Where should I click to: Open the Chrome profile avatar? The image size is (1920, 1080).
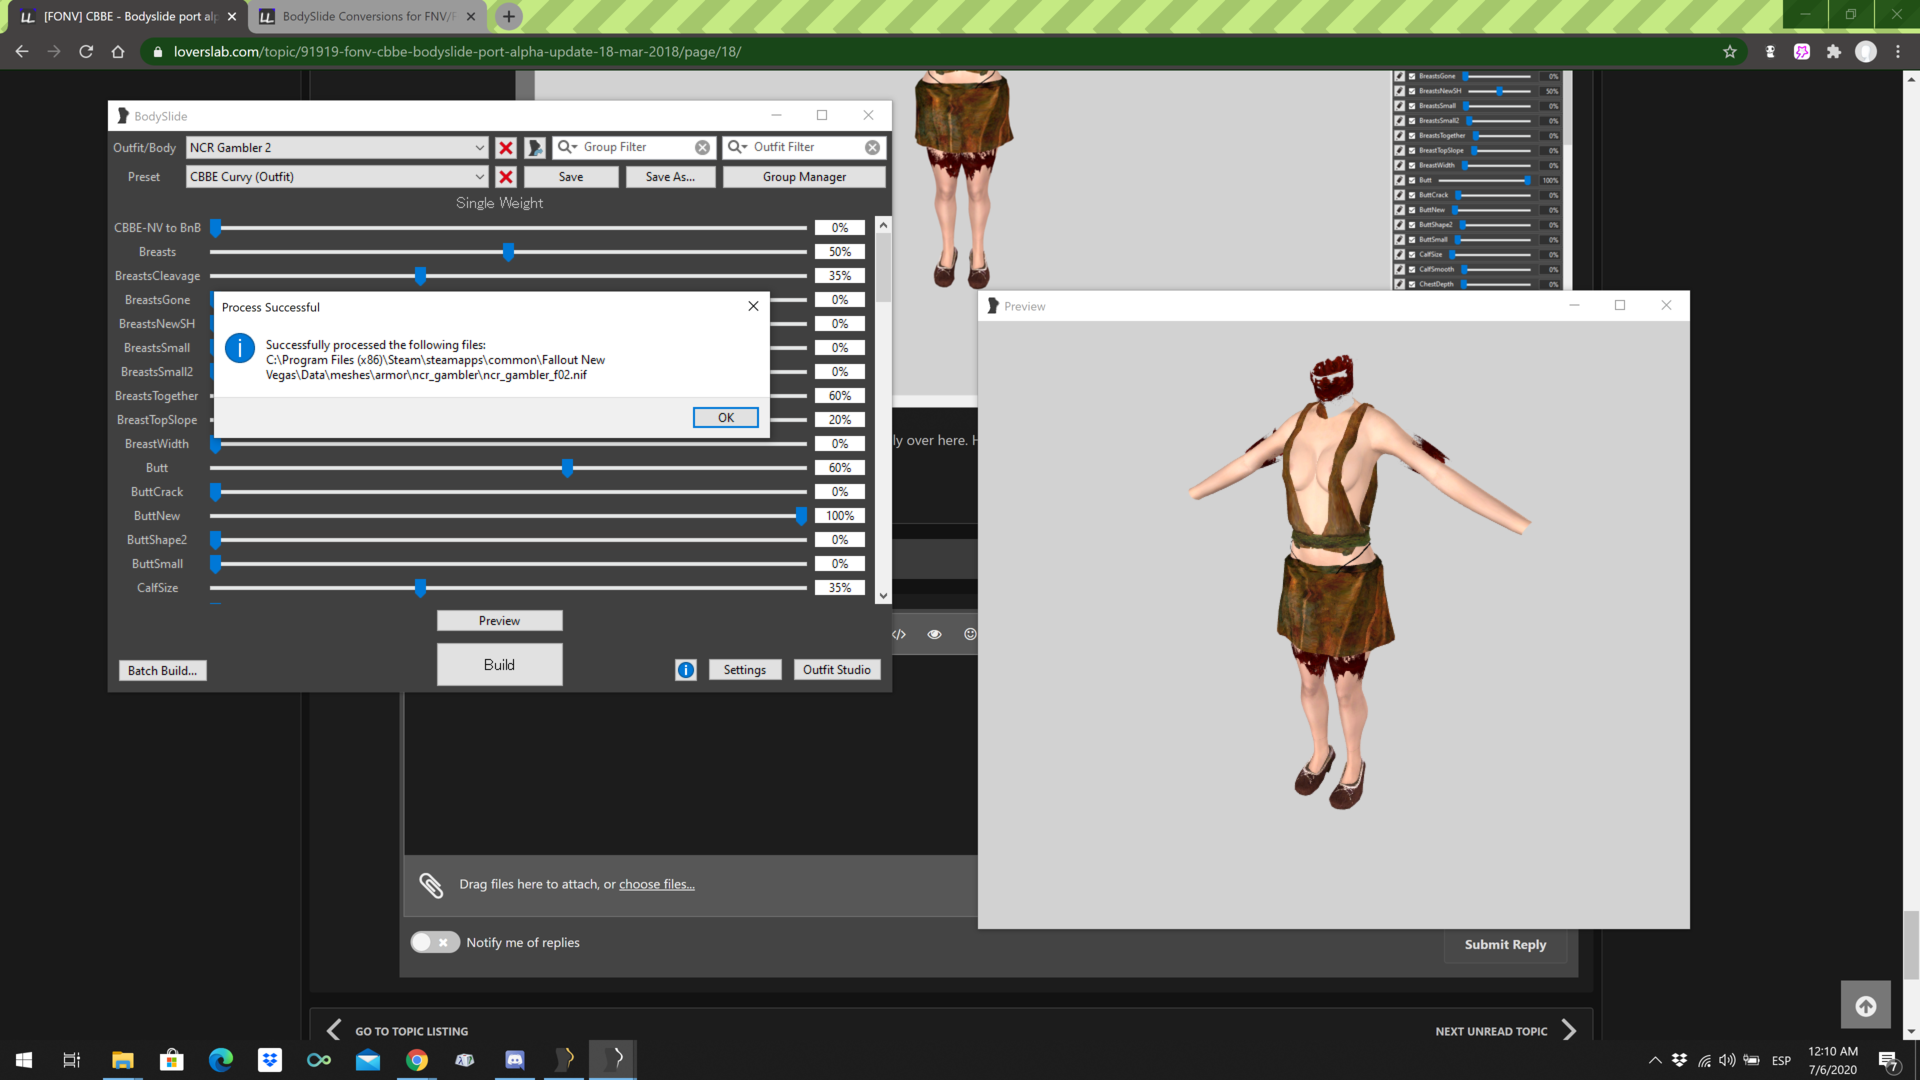1866,52
